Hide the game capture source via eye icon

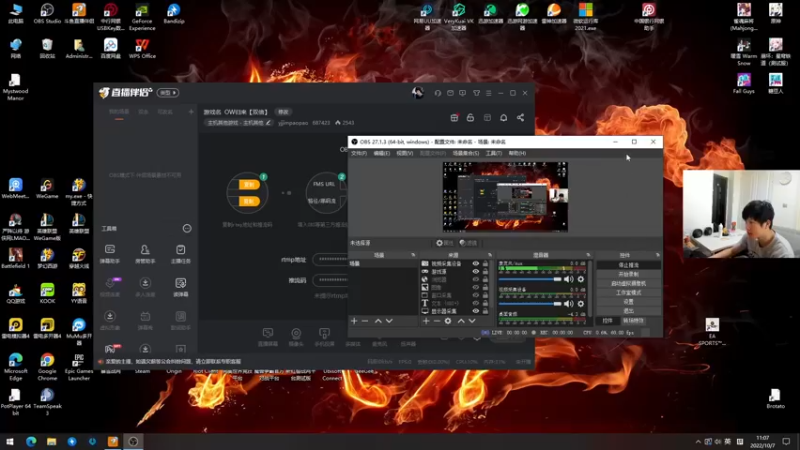click(x=476, y=271)
